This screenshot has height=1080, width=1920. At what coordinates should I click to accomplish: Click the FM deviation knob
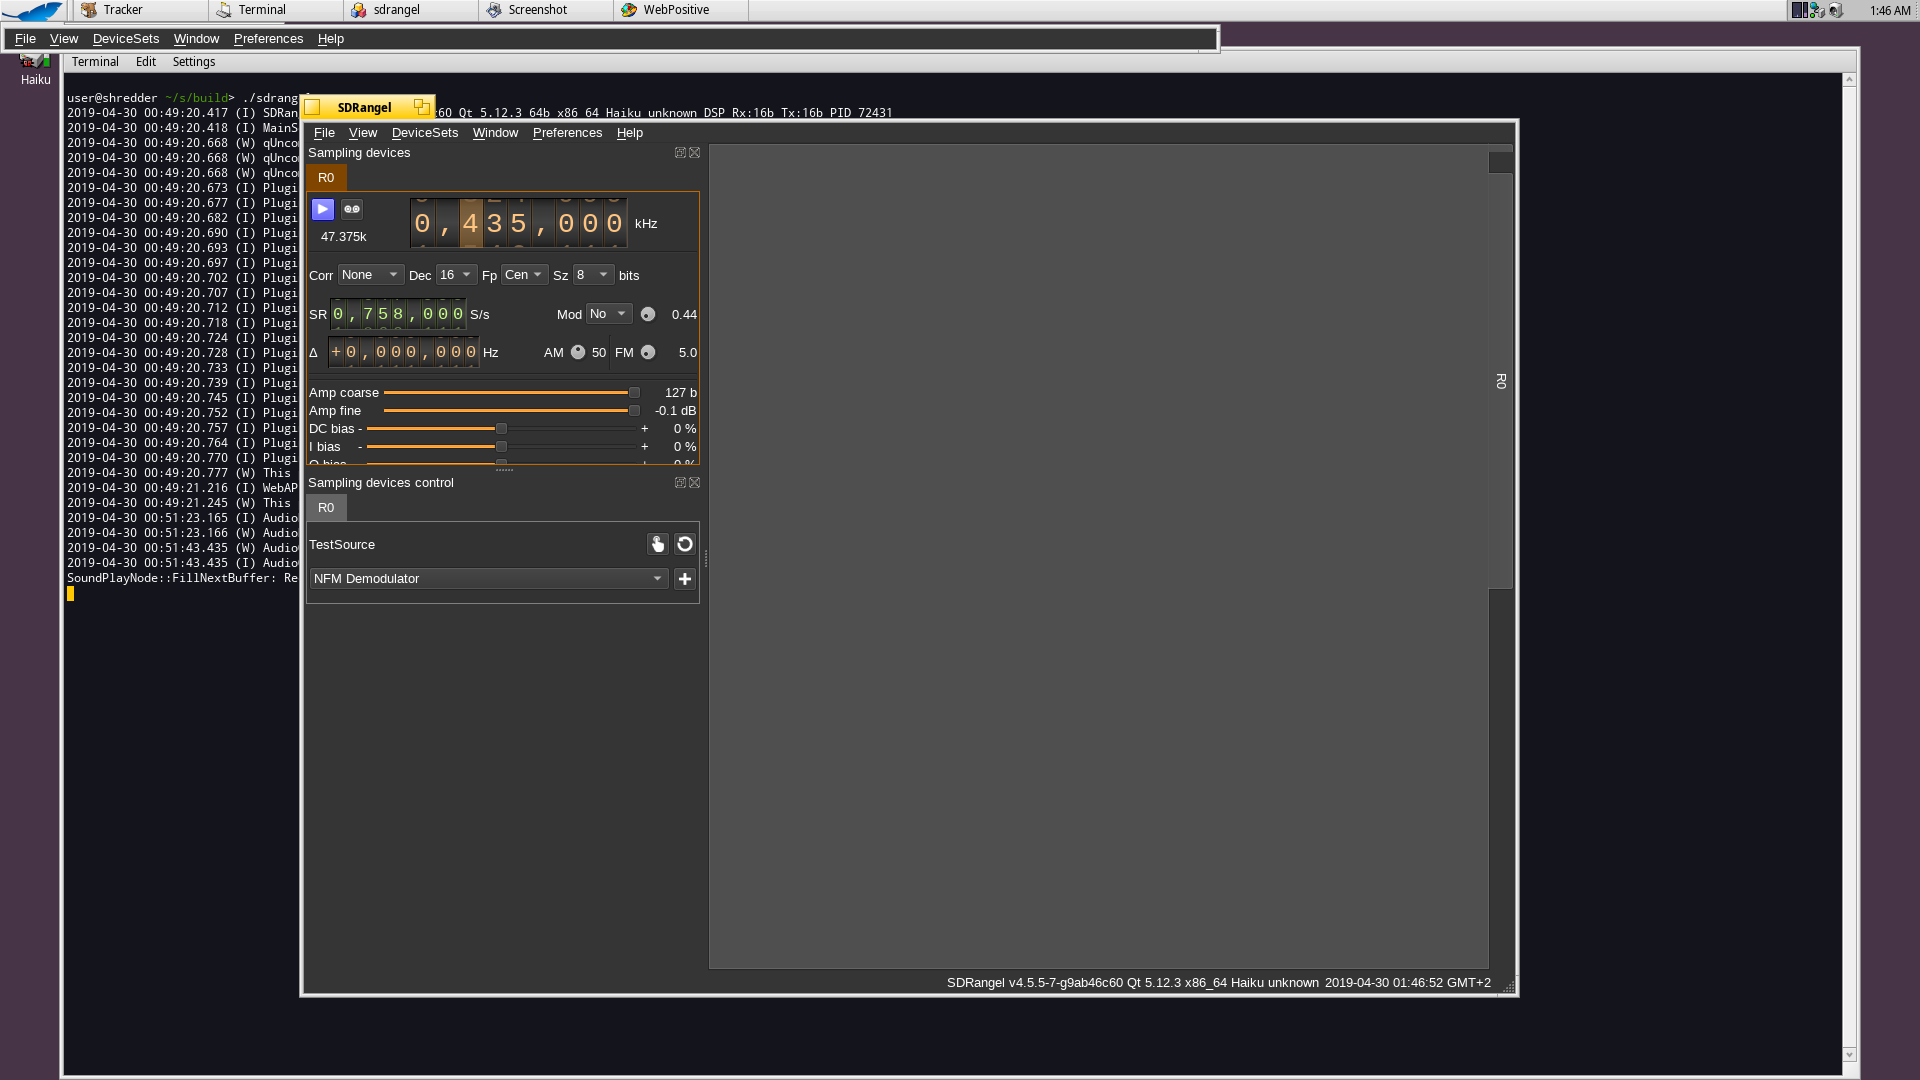click(648, 352)
